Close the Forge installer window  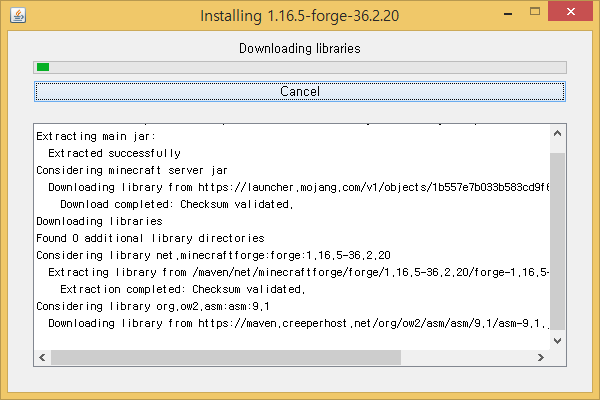[x=570, y=11]
